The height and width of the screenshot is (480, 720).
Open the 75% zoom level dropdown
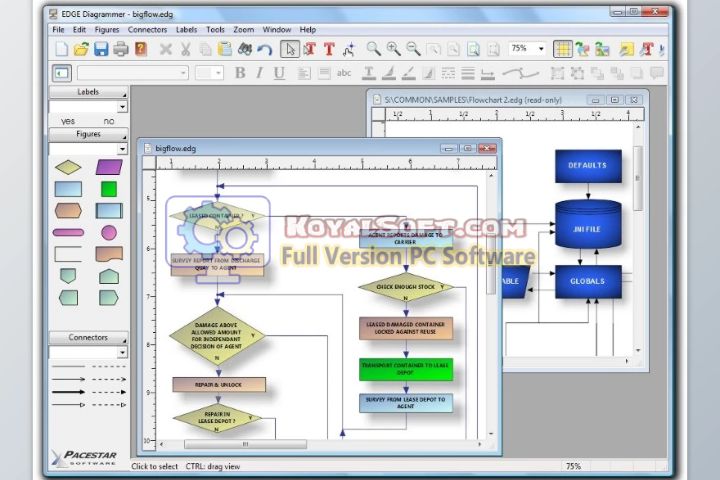[541, 49]
